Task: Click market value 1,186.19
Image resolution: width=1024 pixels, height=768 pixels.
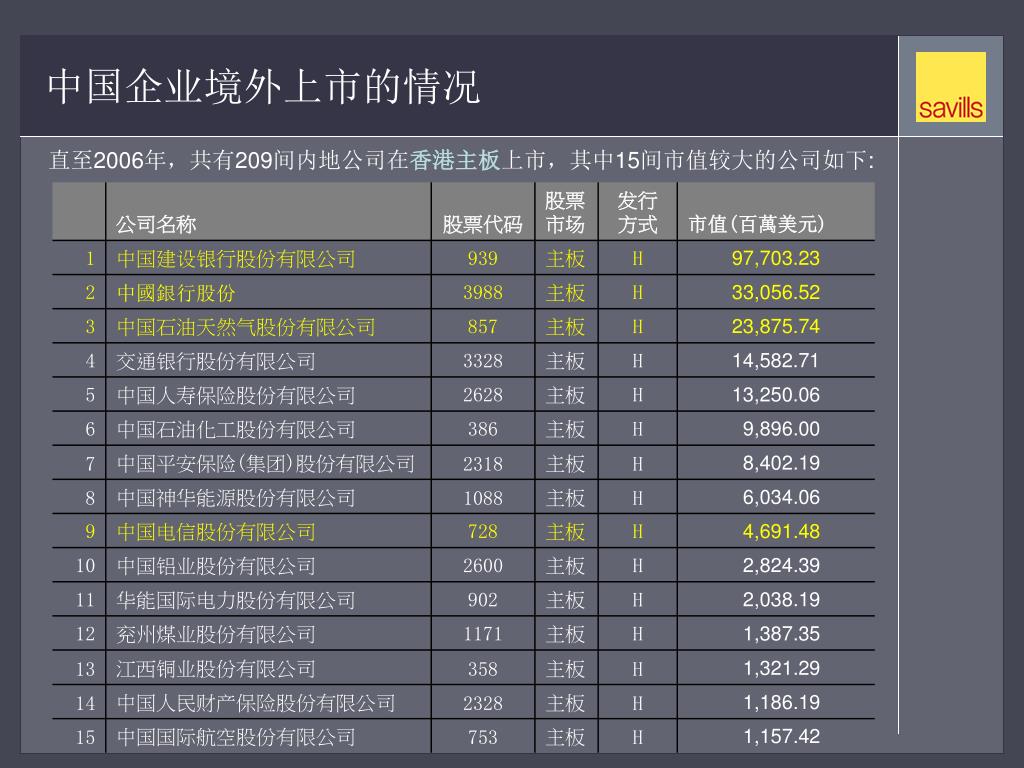Action: 781,702
